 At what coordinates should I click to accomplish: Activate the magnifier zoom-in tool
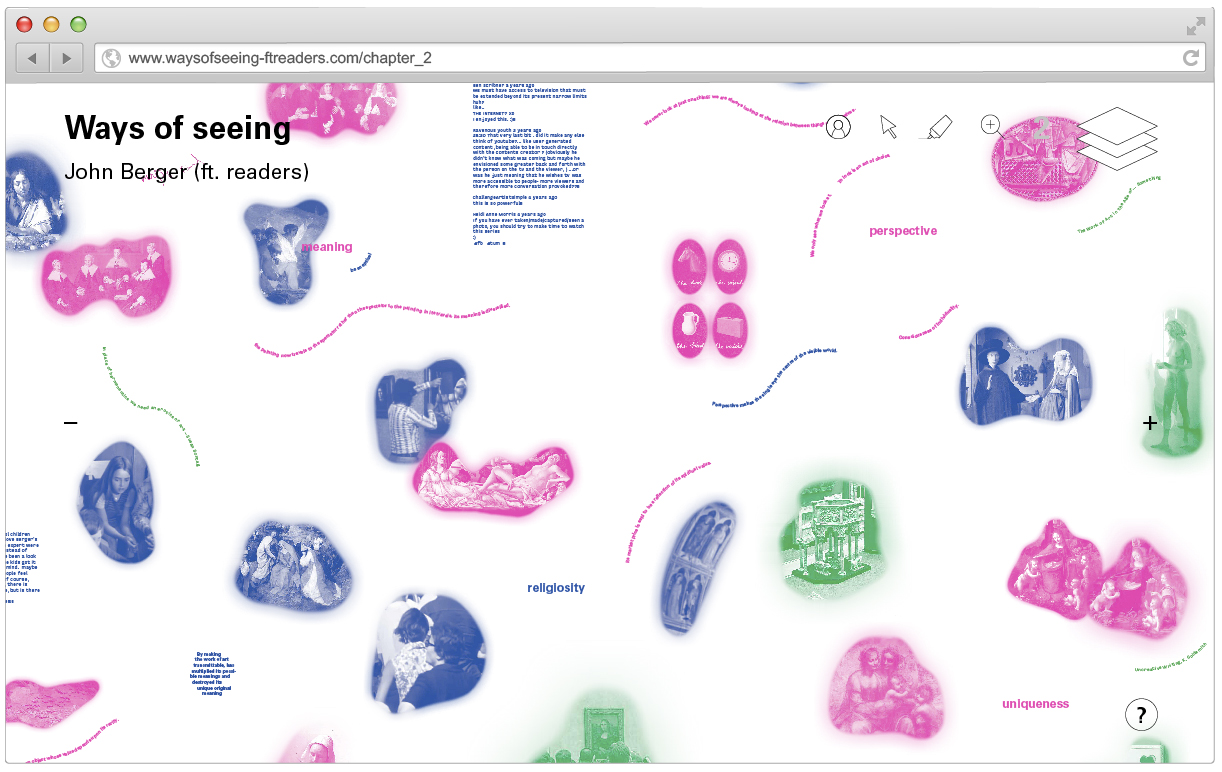tap(991, 126)
